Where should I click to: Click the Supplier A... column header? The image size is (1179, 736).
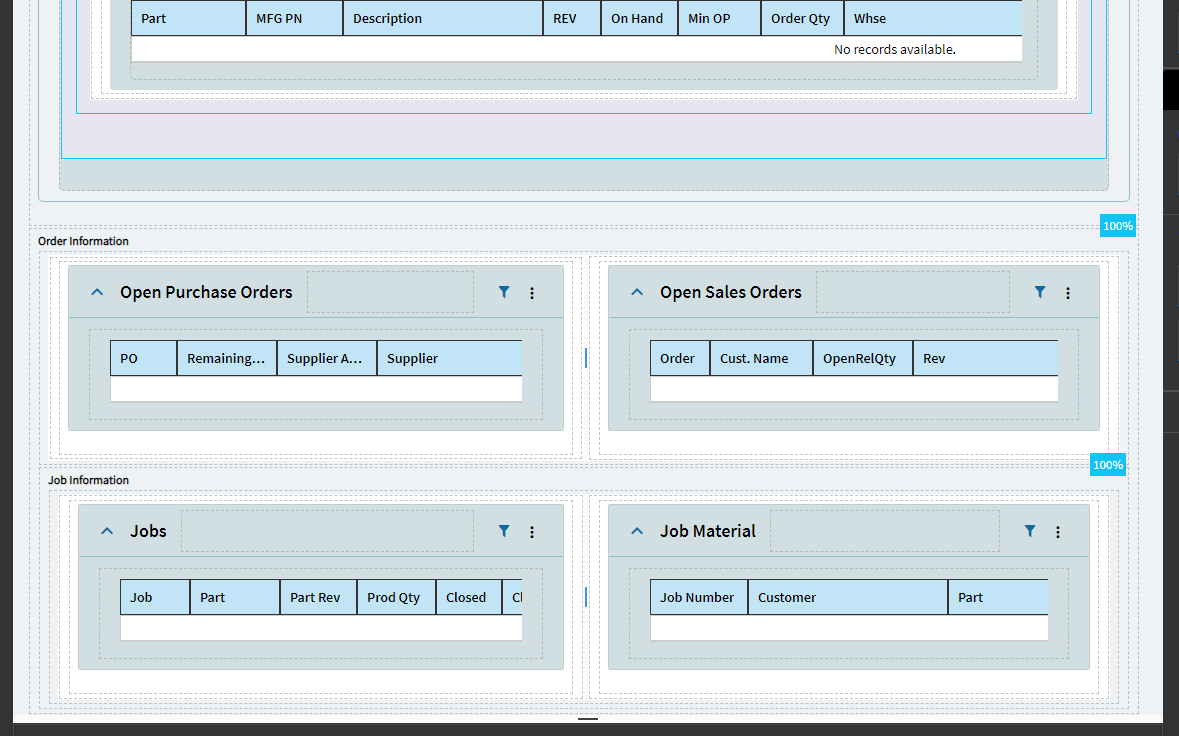click(x=327, y=359)
